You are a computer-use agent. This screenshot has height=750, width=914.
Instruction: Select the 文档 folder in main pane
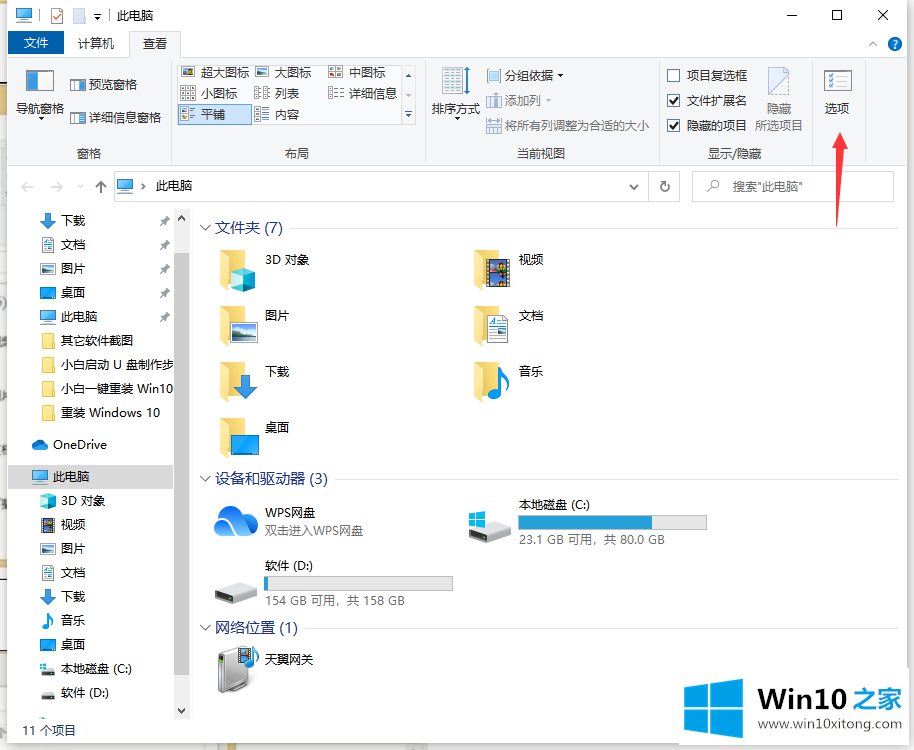[510, 325]
